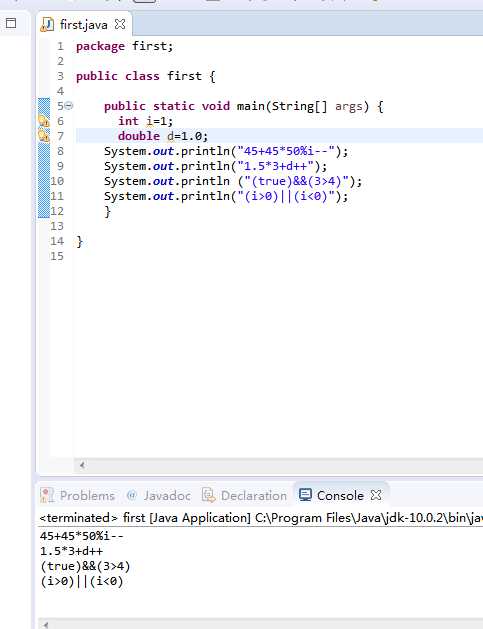Screen dimensions: 483x629
Task: Click the println "(true)&&(3>4)" statement
Action: (x=233, y=181)
